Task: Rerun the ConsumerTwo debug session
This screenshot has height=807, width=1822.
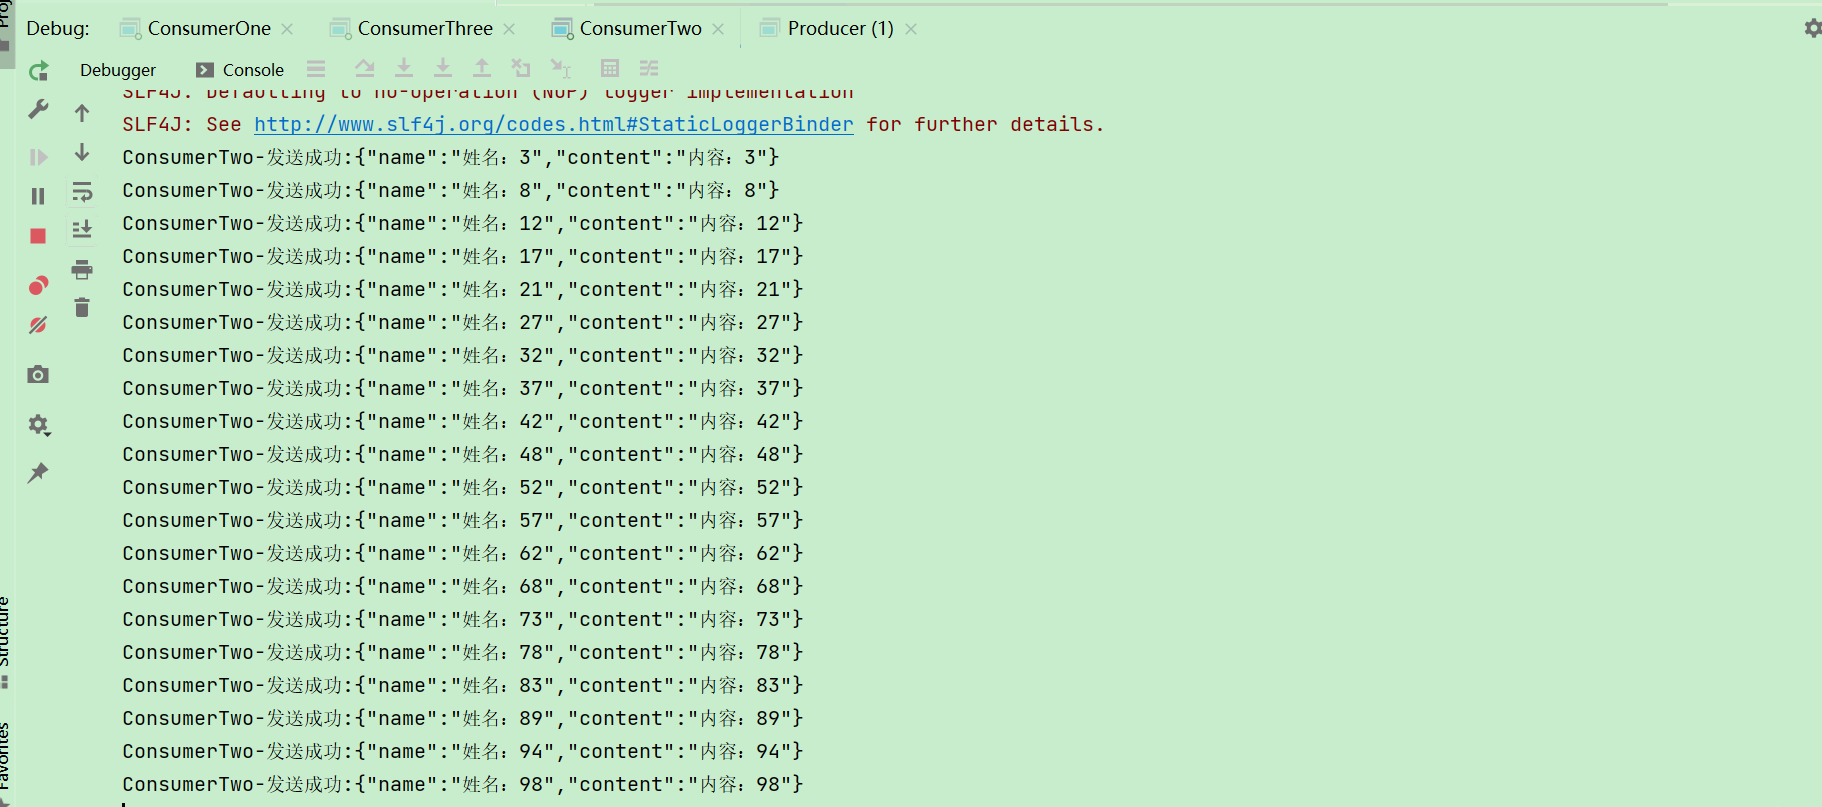Action: 38,71
